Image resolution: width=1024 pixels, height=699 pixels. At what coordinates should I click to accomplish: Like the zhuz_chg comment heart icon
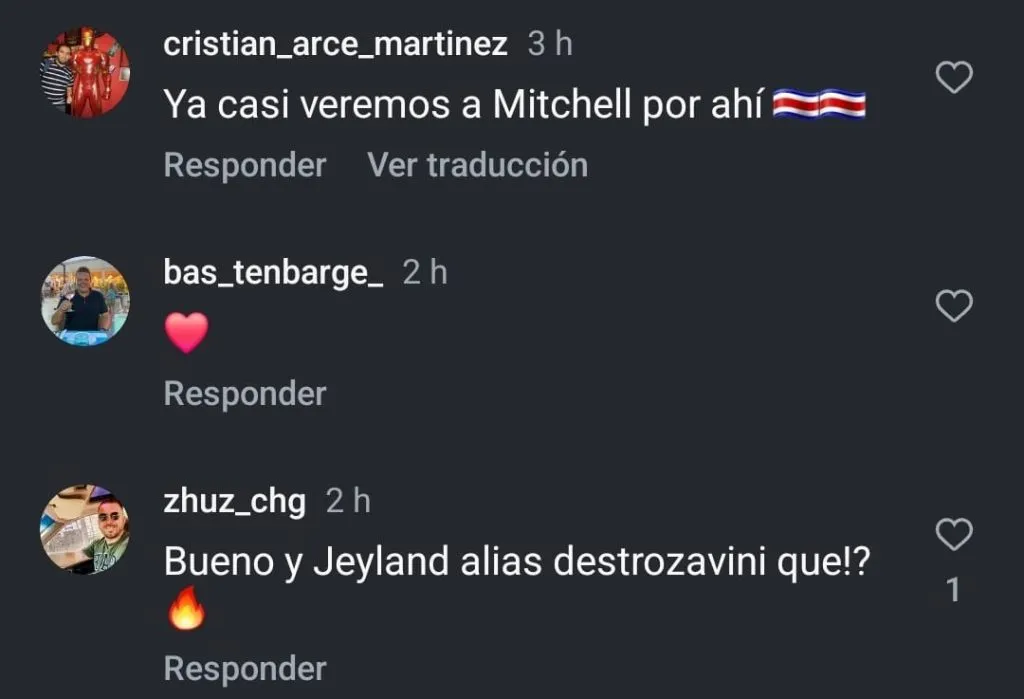click(954, 534)
